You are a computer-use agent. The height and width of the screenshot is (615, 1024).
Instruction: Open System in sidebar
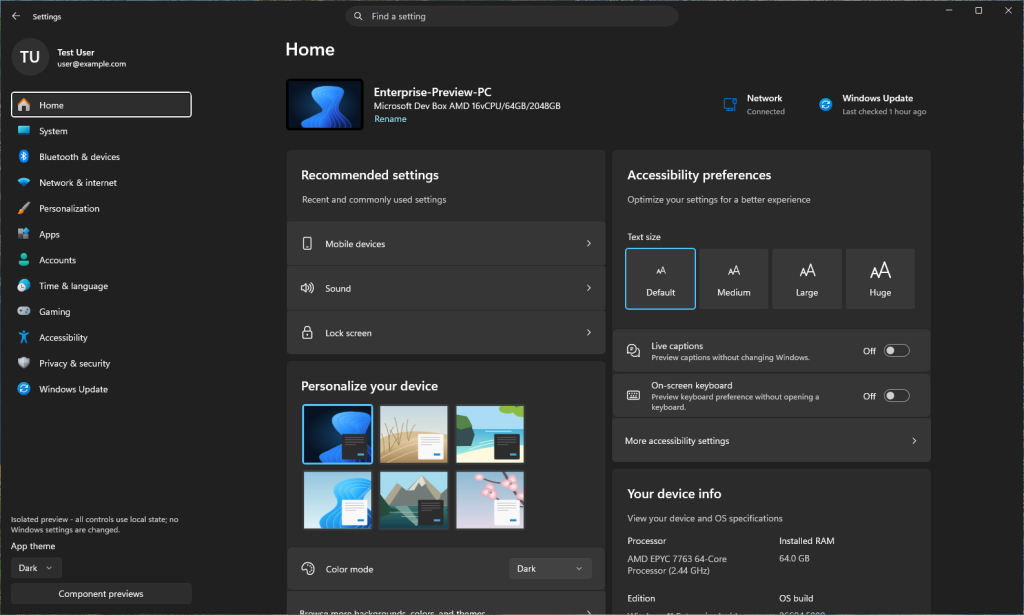pos(101,131)
